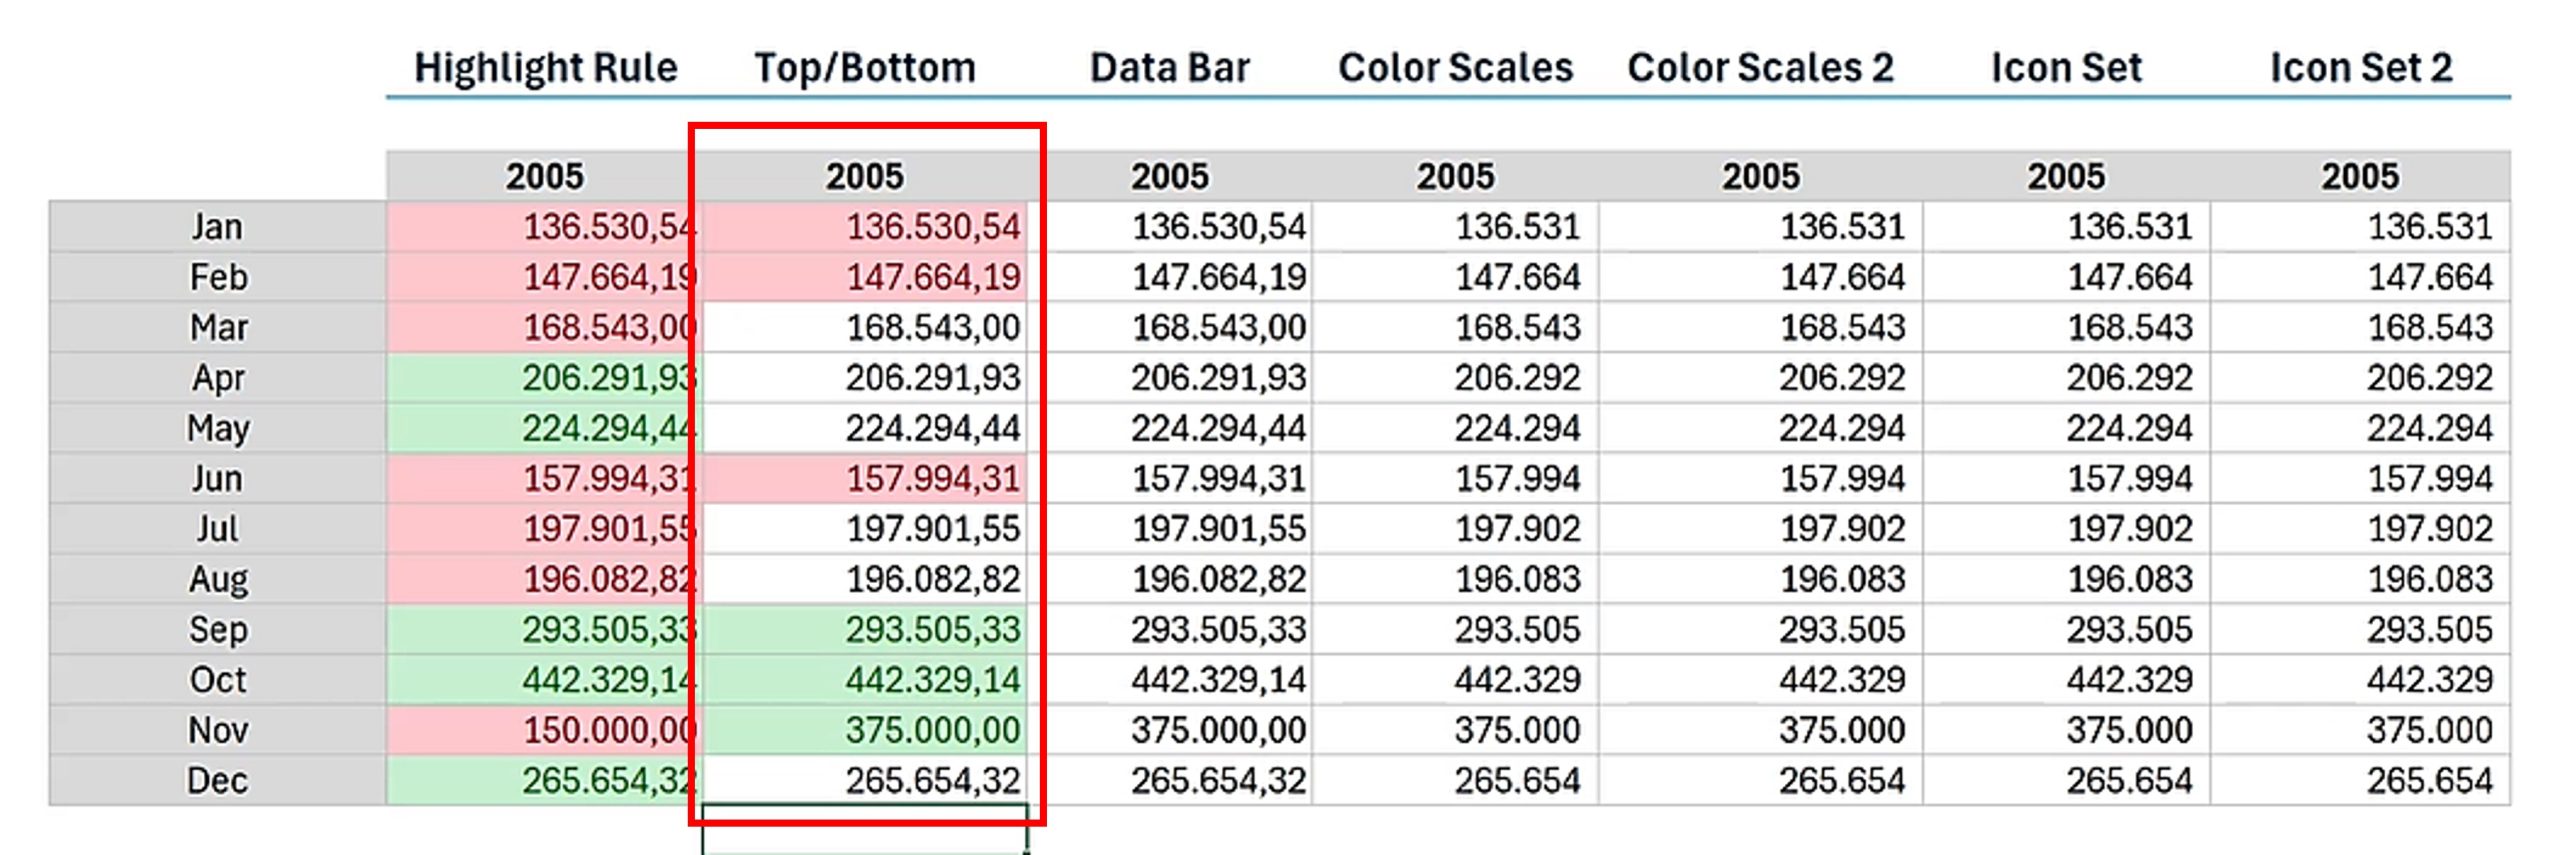Screen dimensions: 2560x855
Task: Click the Color Scales 2 heading
Action: [x=1760, y=68]
